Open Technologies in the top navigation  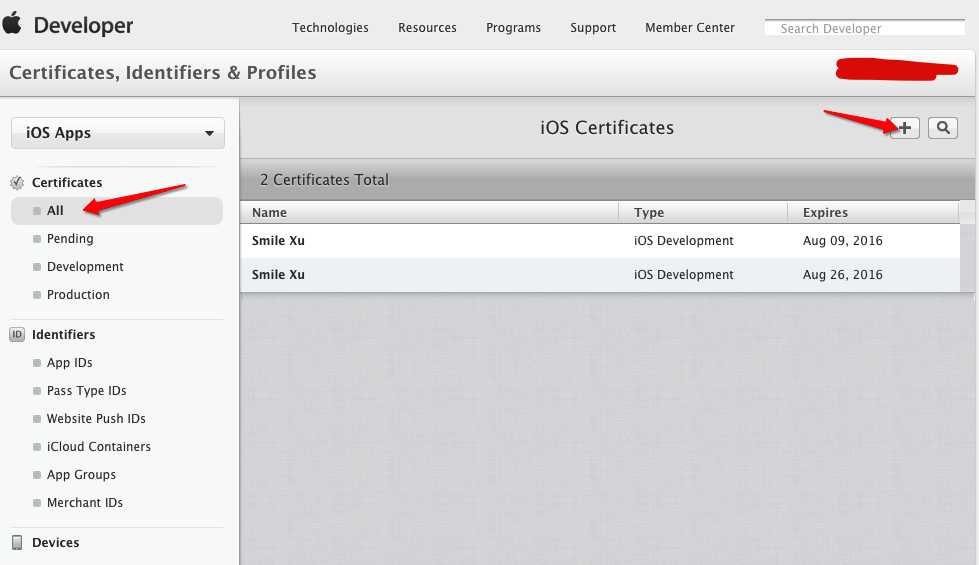[330, 28]
